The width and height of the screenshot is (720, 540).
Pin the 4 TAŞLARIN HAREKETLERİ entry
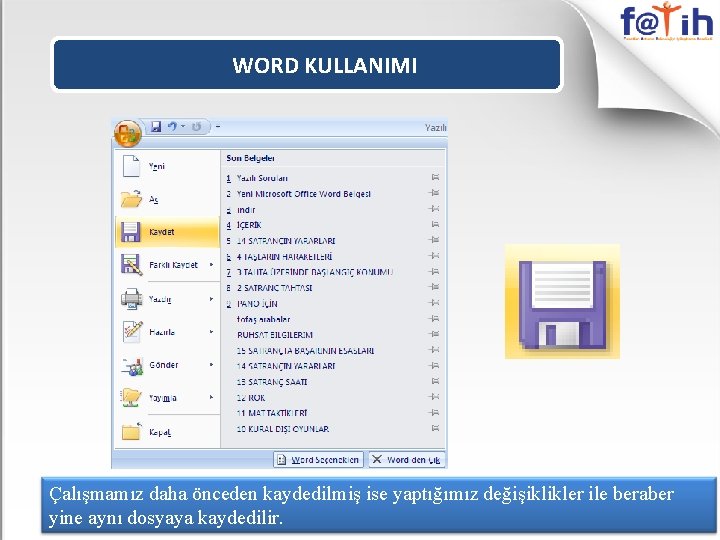point(434,256)
